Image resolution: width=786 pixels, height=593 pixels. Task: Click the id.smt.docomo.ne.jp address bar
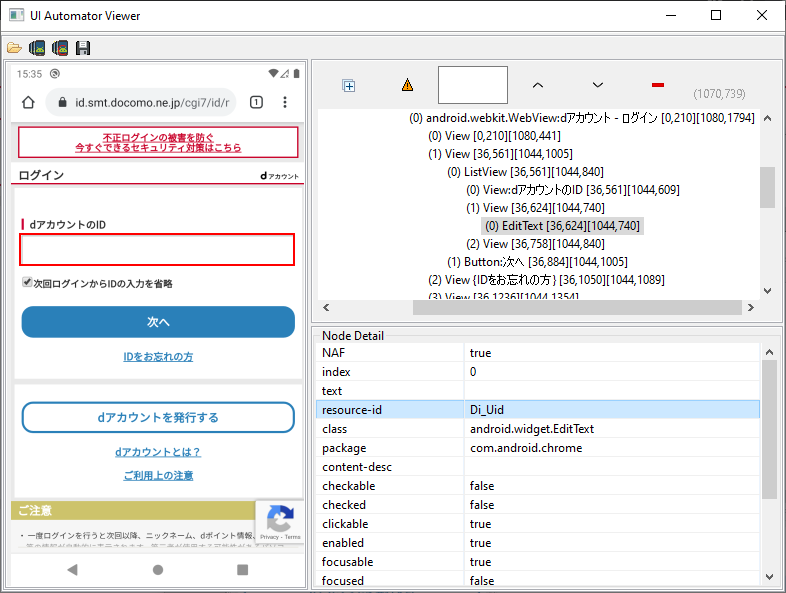coord(141,102)
